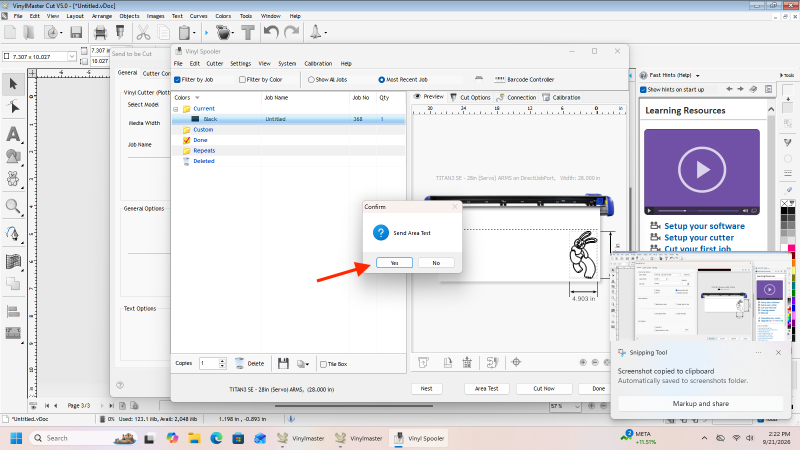Play the Learning Resources video thumbnail
This screenshot has height=450, width=800.
point(702,169)
